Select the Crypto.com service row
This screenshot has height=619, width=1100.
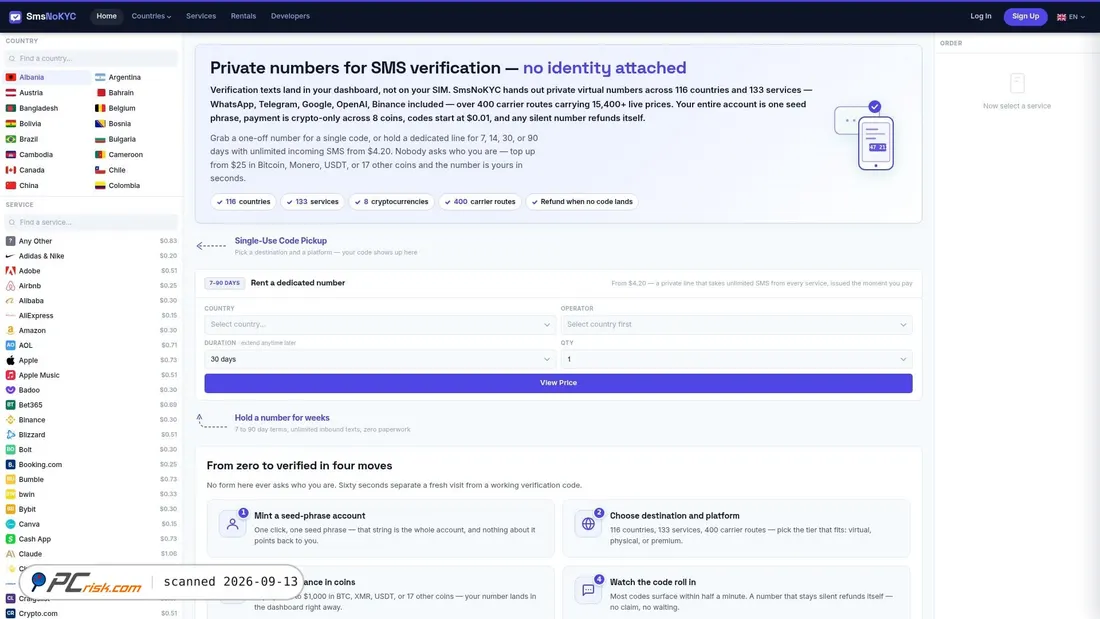click(x=91, y=613)
